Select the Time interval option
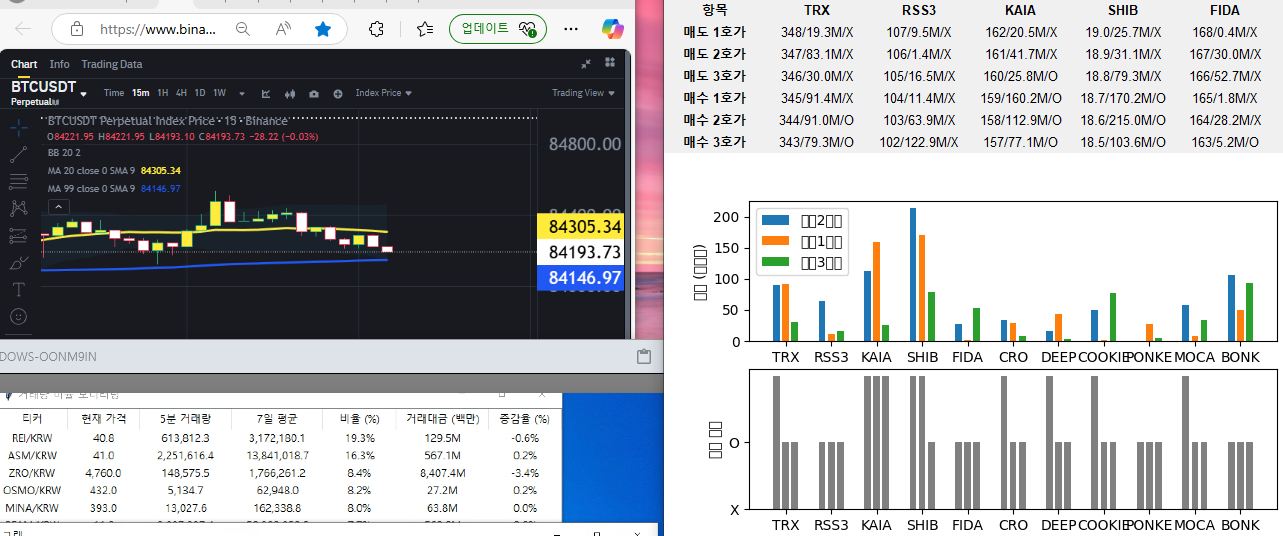 click(114, 93)
